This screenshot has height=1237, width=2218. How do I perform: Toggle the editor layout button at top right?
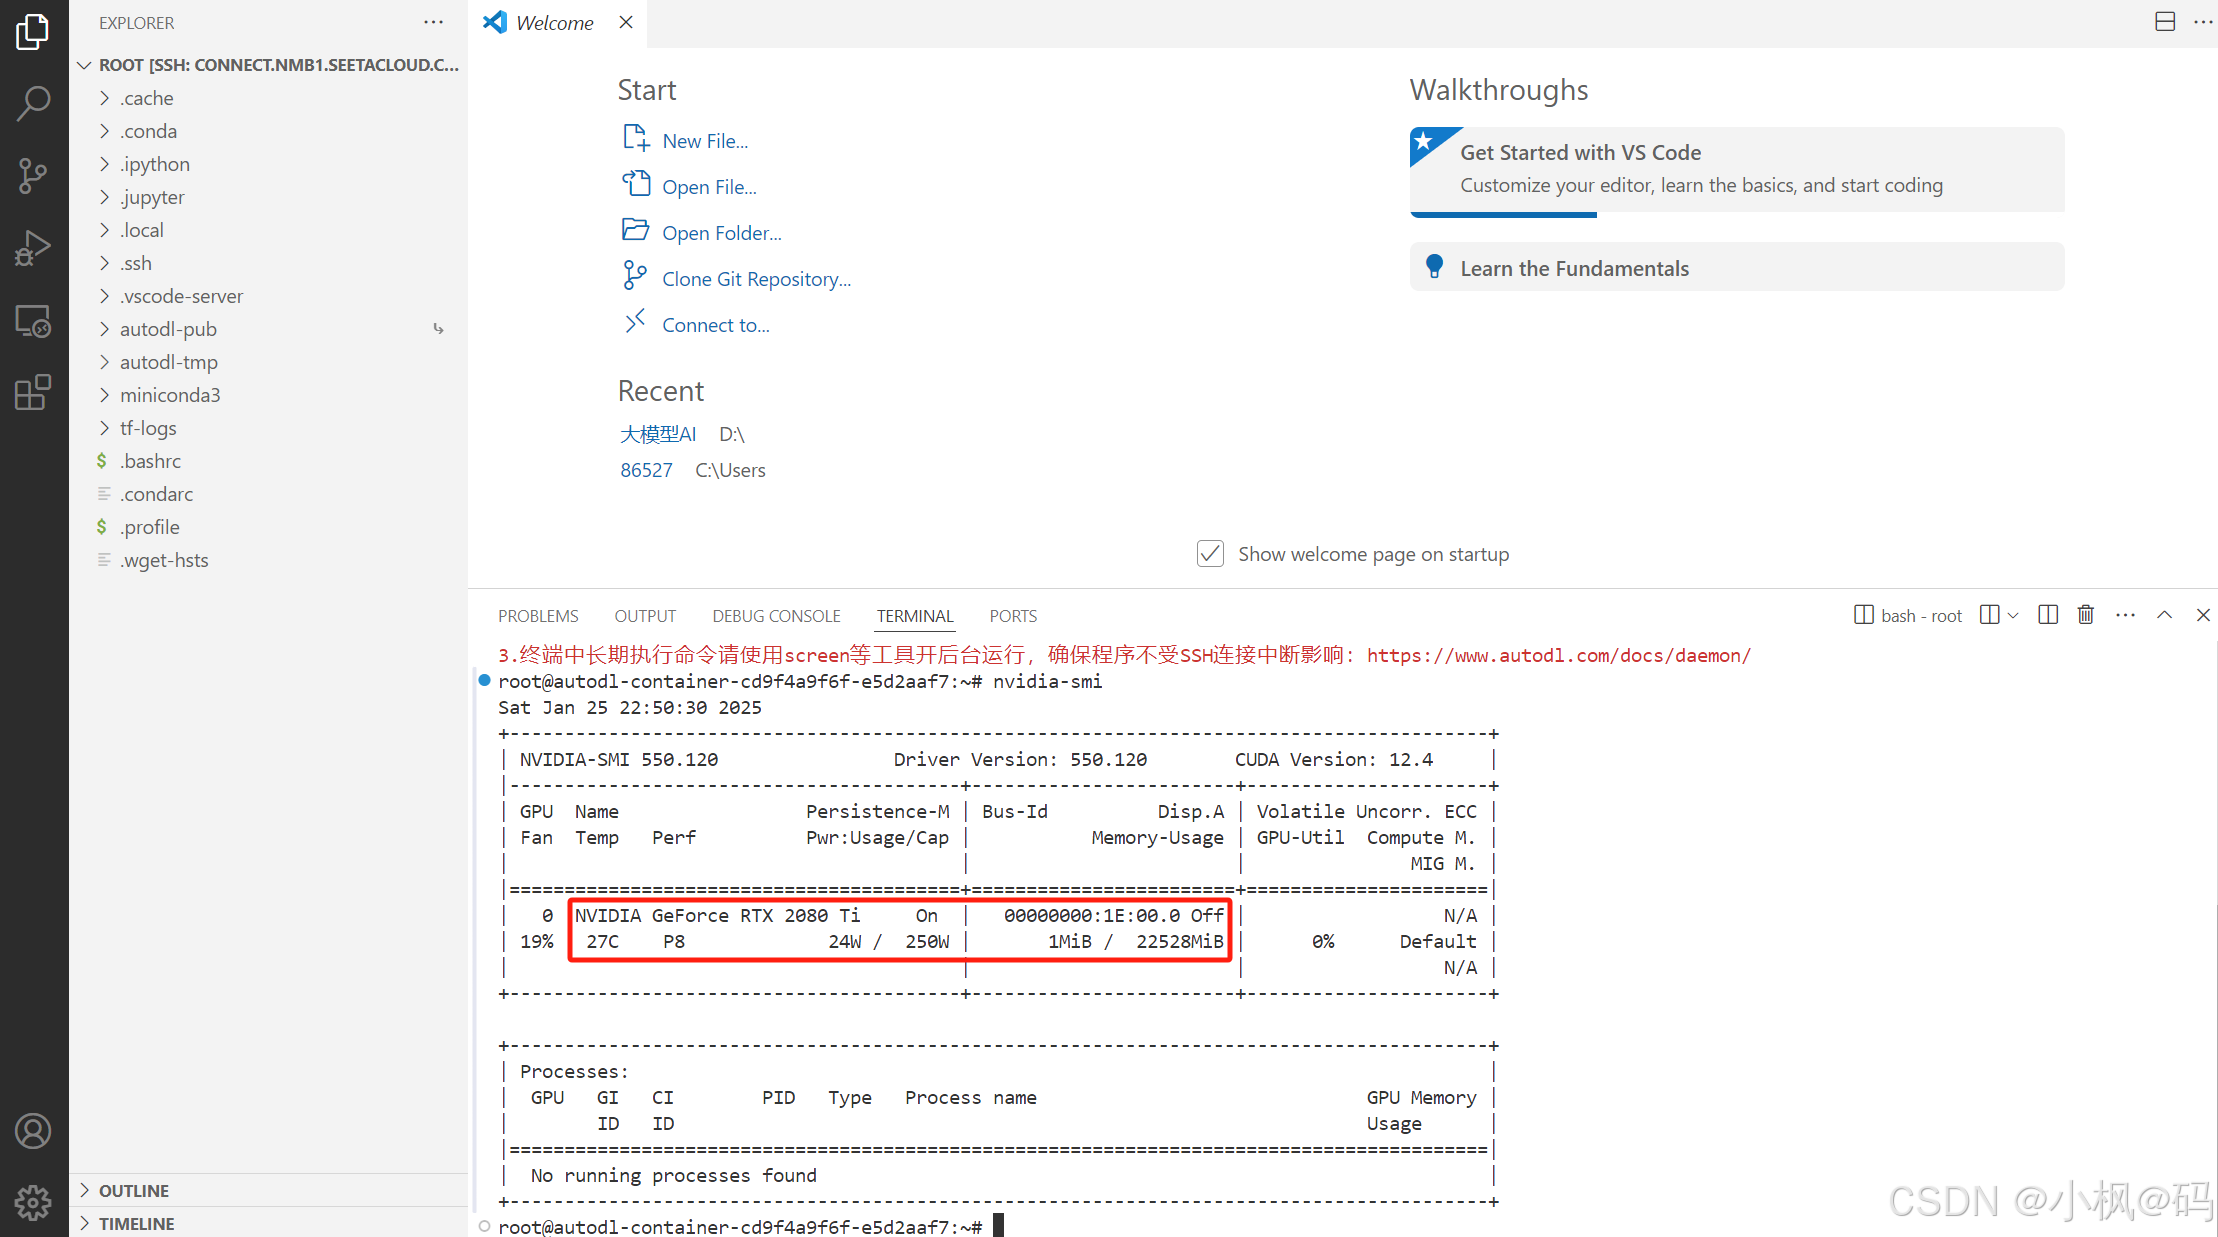pos(2165,22)
